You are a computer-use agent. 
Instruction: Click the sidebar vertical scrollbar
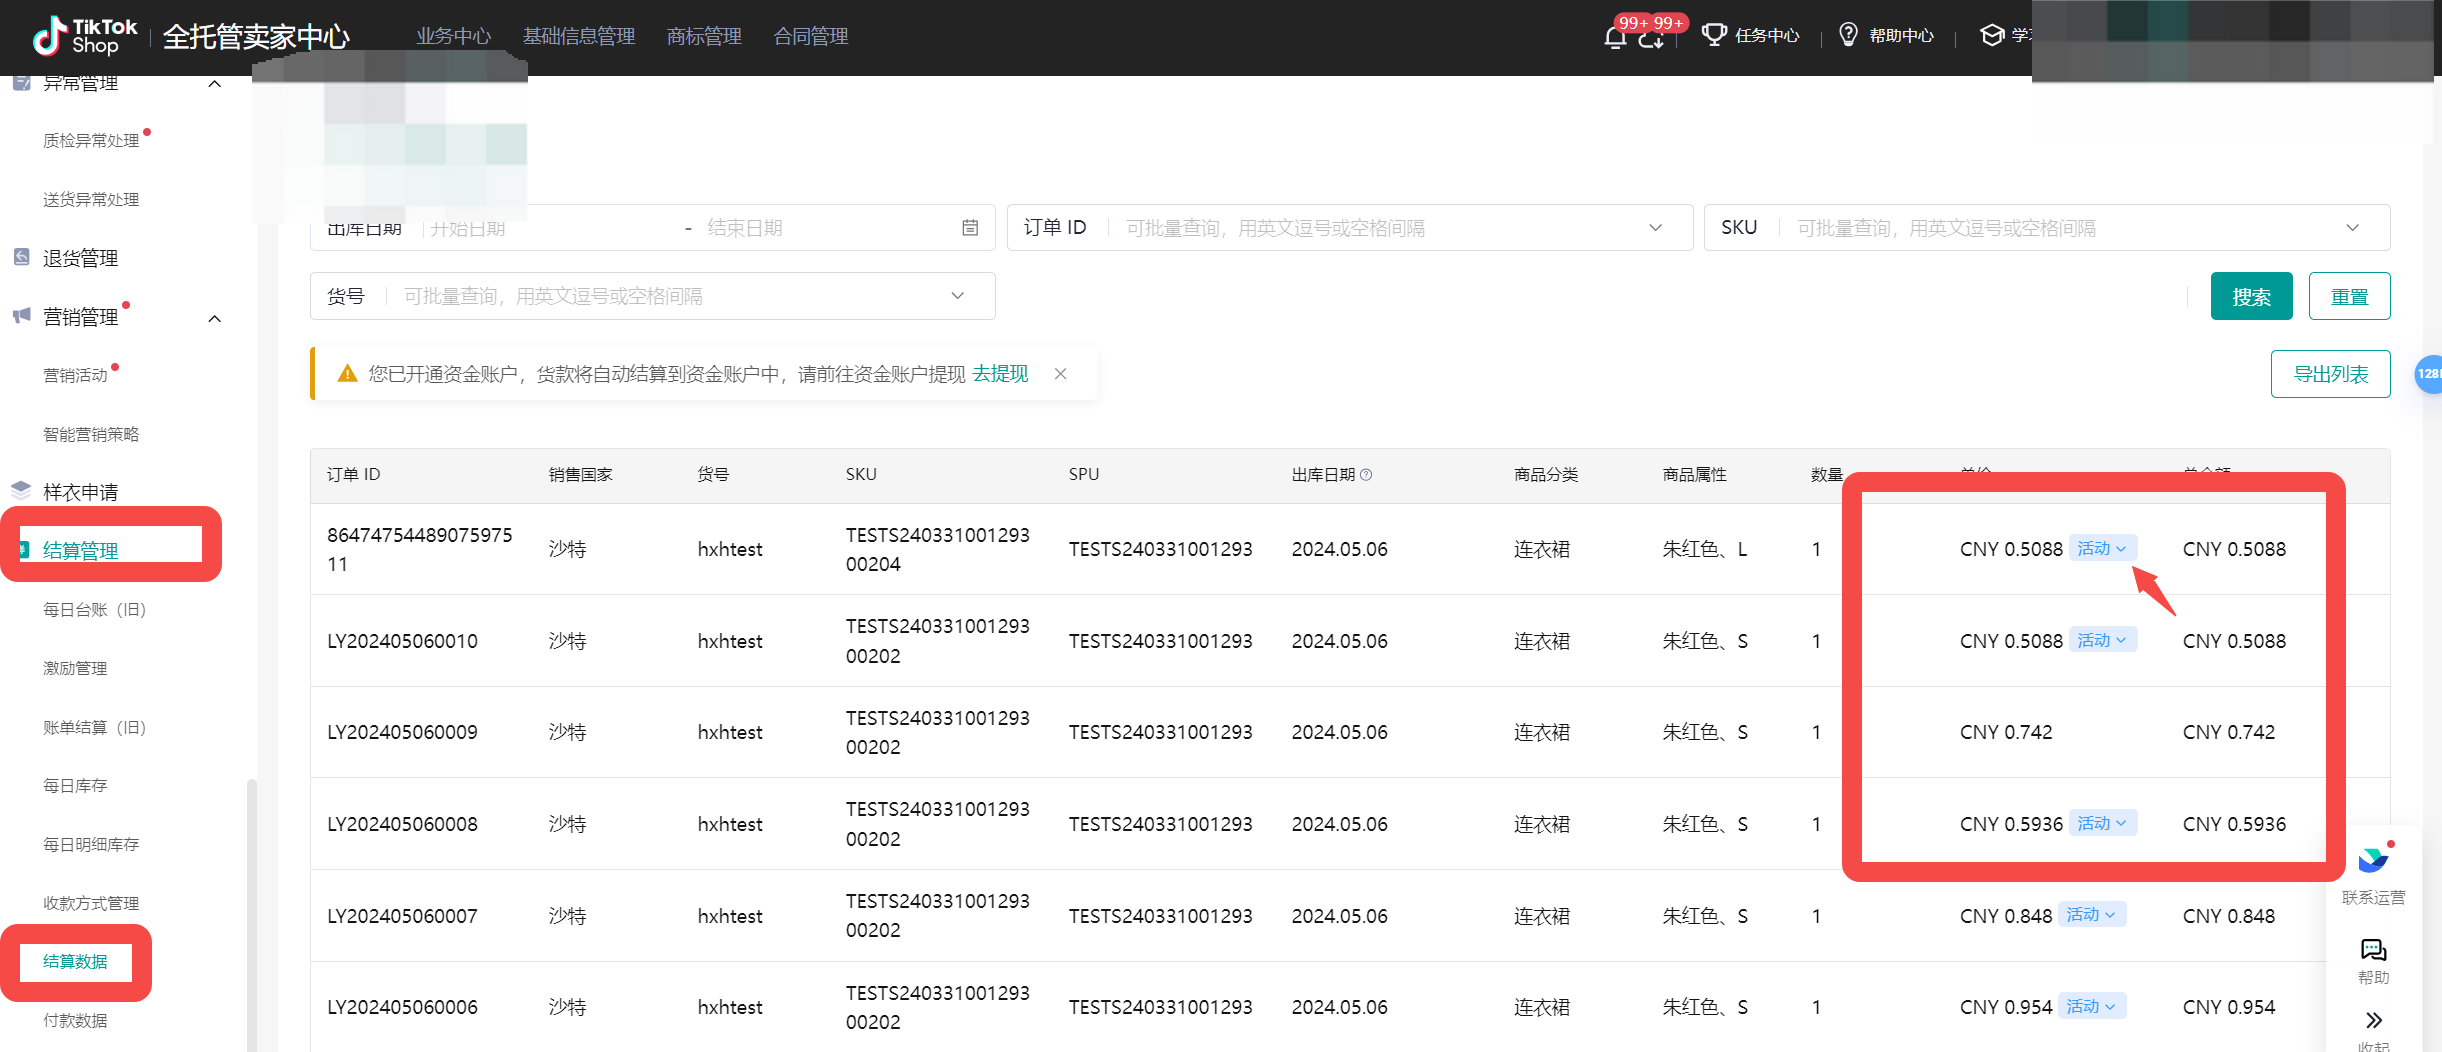click(251, 914)
